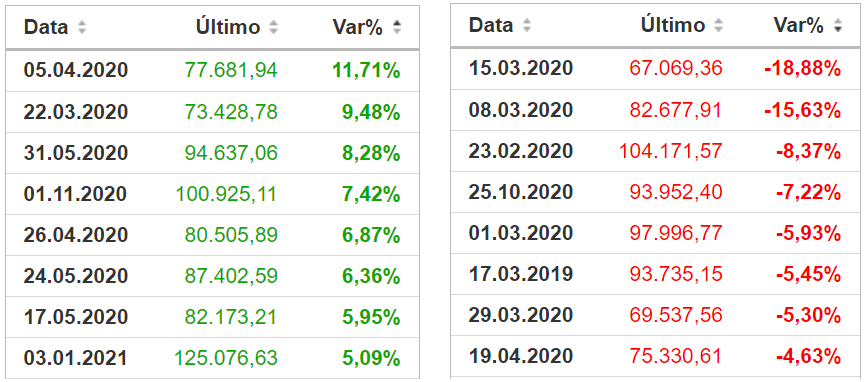Click the 17.03.2019 date cell

[521, 274]
